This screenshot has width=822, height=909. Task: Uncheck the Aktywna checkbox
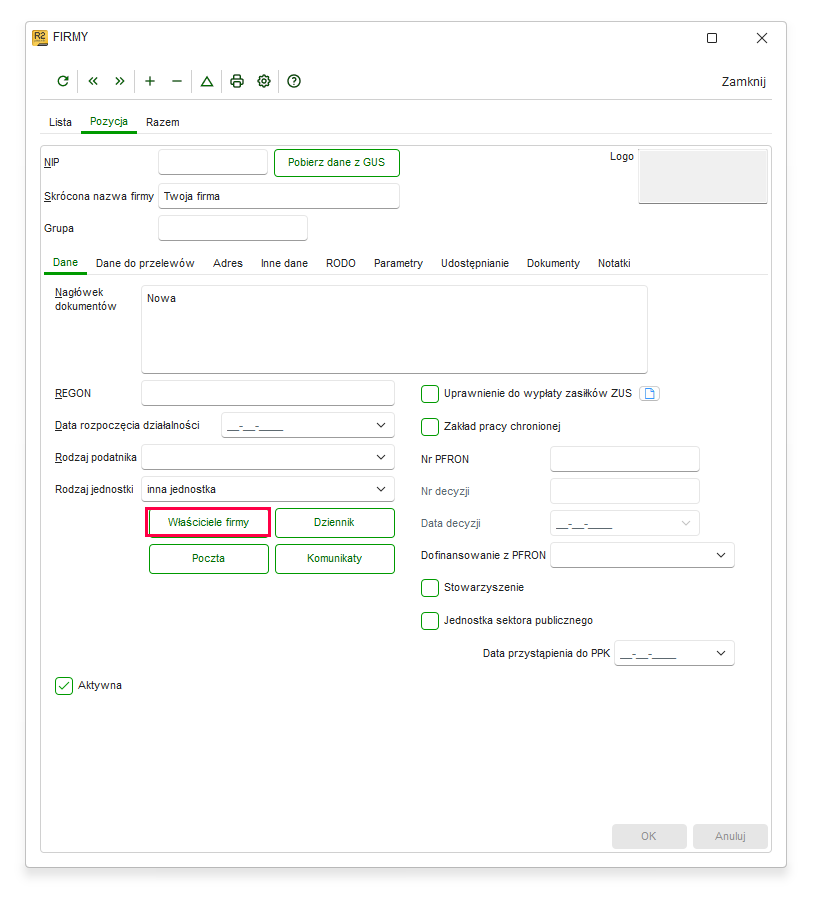tap(64, 686)
